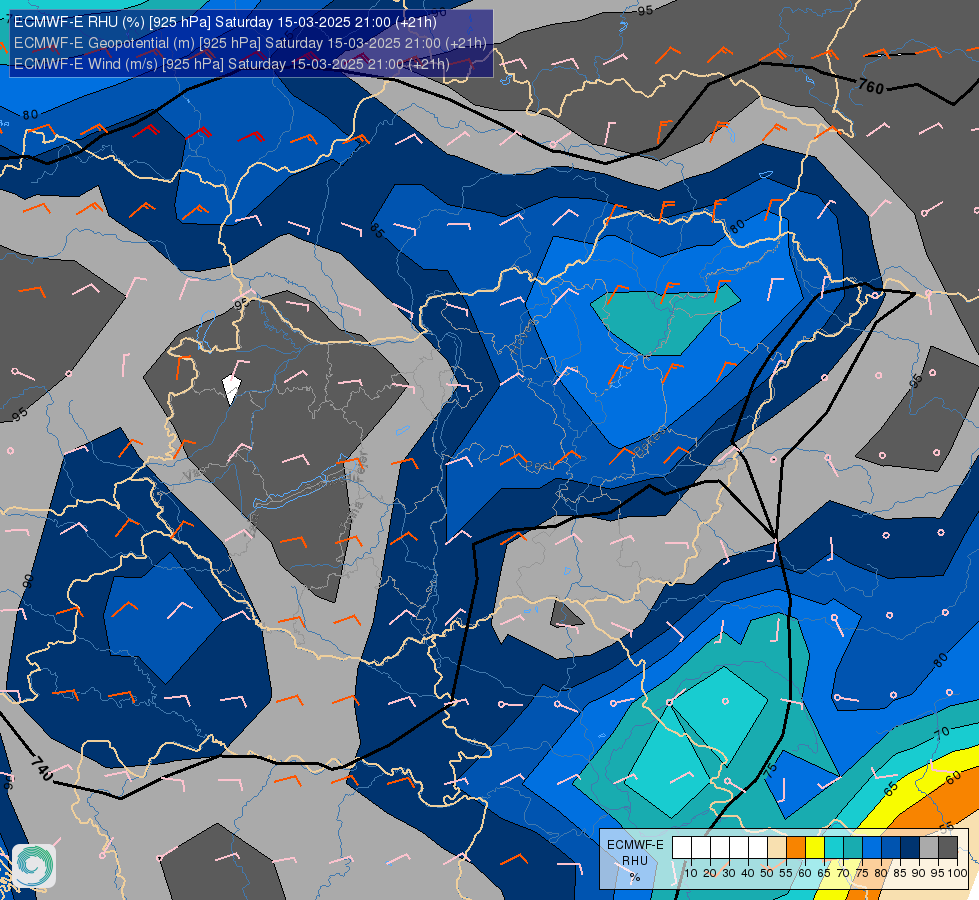Pick the dark gray 95-100 legend swatch
This screenshot has width=979, height=900.
(x=948, y=848)
